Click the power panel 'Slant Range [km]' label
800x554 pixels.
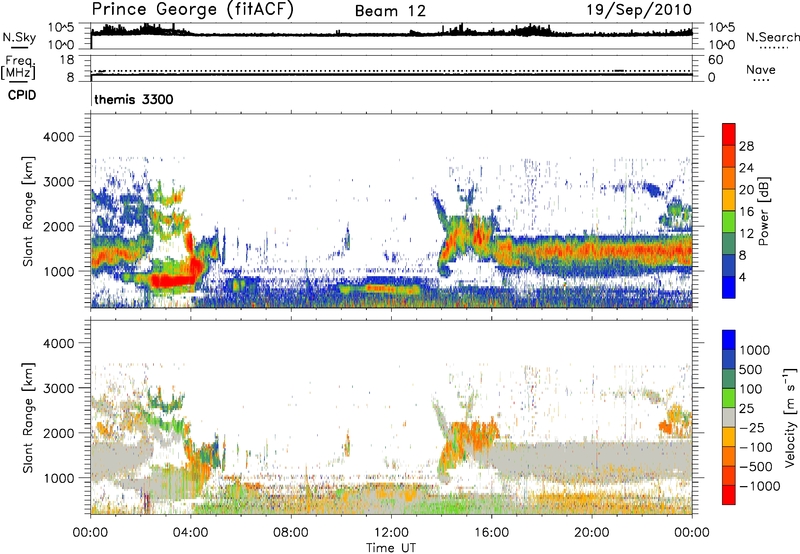28,211
